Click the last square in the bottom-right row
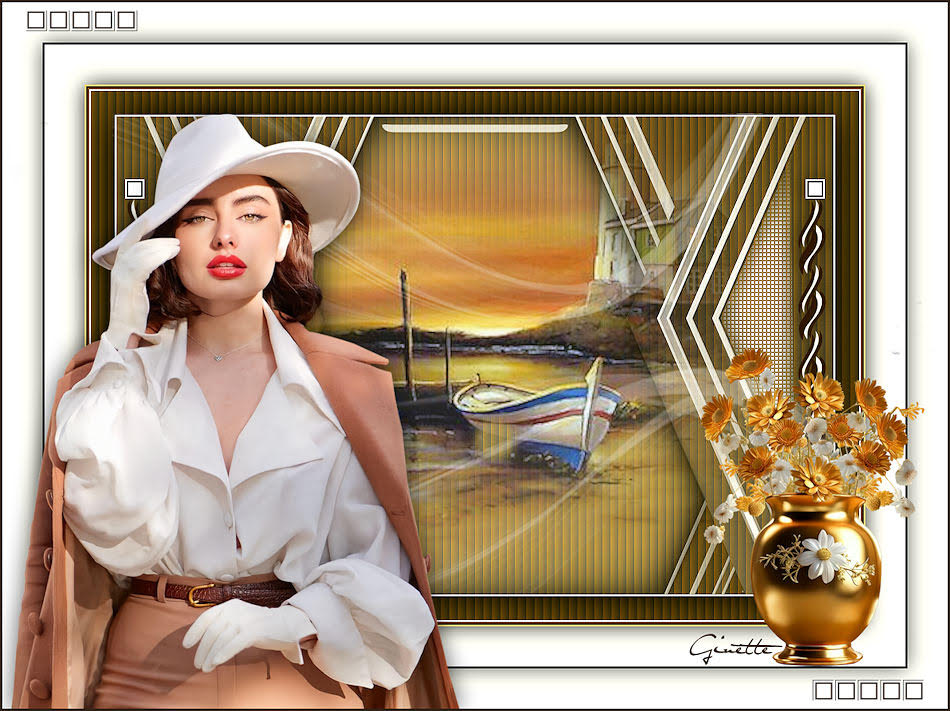 (x=913, y=690)
